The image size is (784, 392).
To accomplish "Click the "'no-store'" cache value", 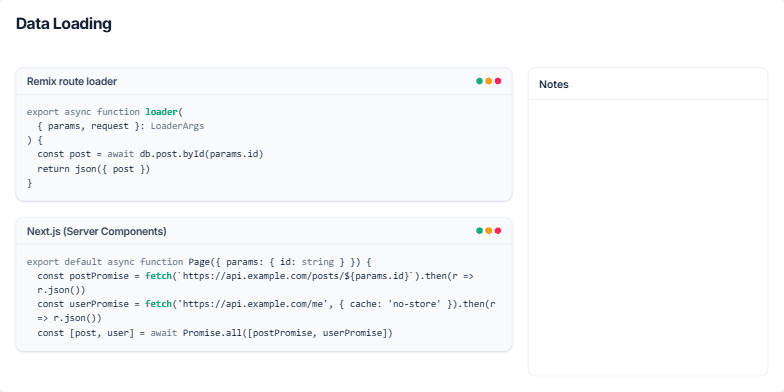I will pos(414,304).
